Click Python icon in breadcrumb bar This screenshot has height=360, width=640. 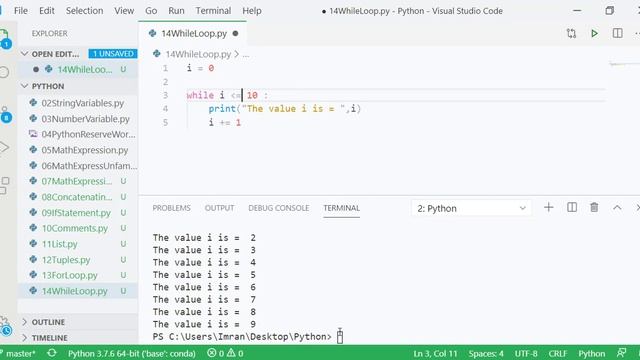point(157,53)
